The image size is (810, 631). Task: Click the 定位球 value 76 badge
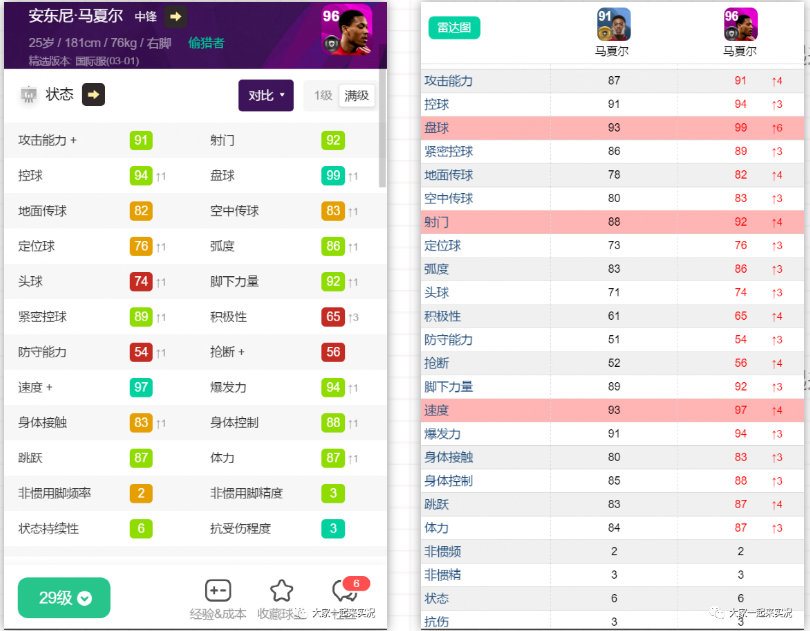click(141, 246)
